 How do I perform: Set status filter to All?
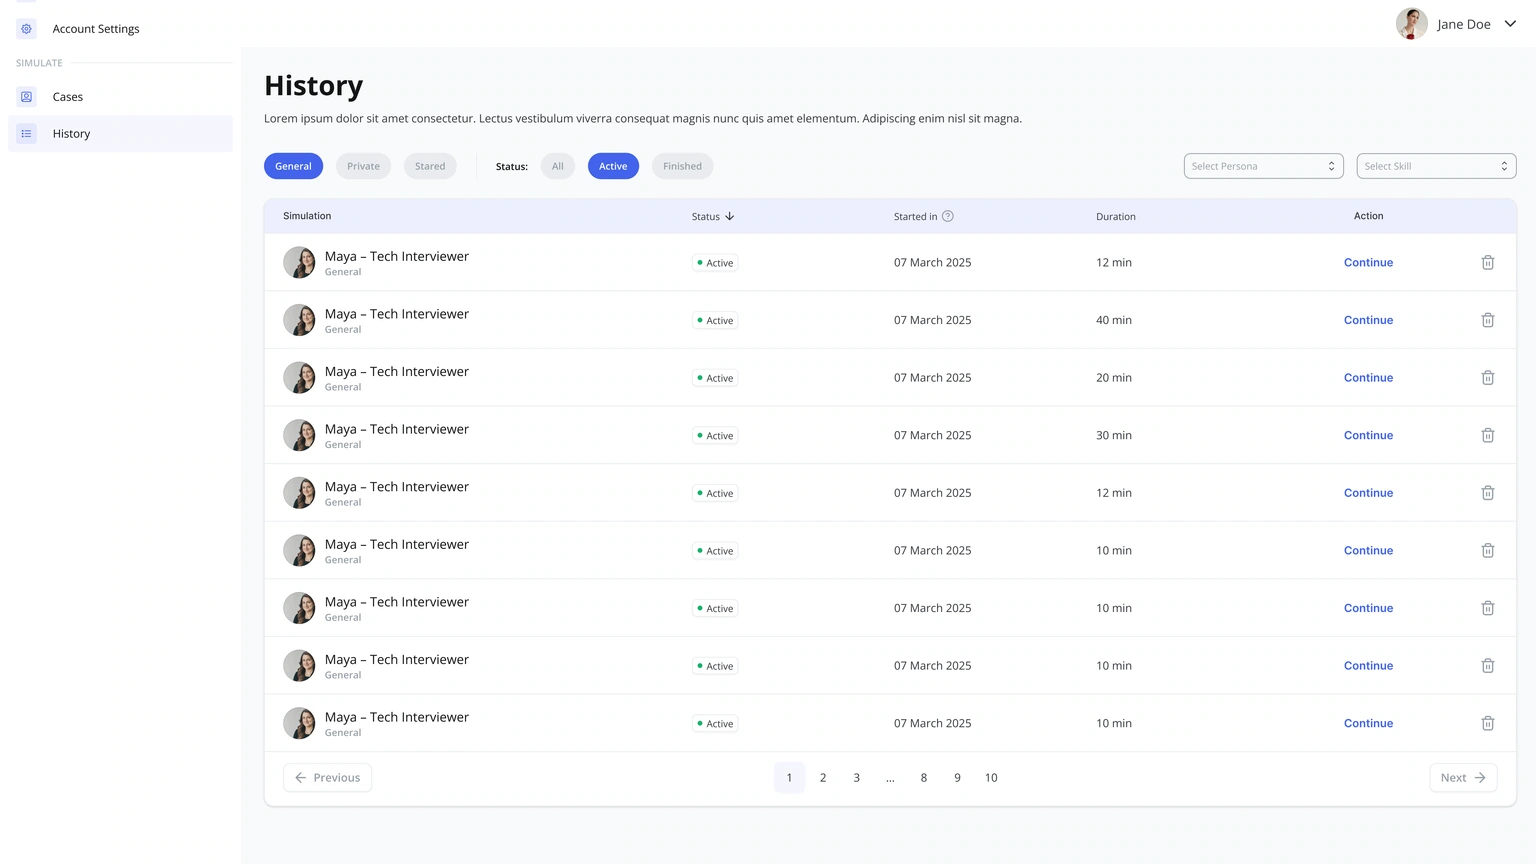(558, 166)
